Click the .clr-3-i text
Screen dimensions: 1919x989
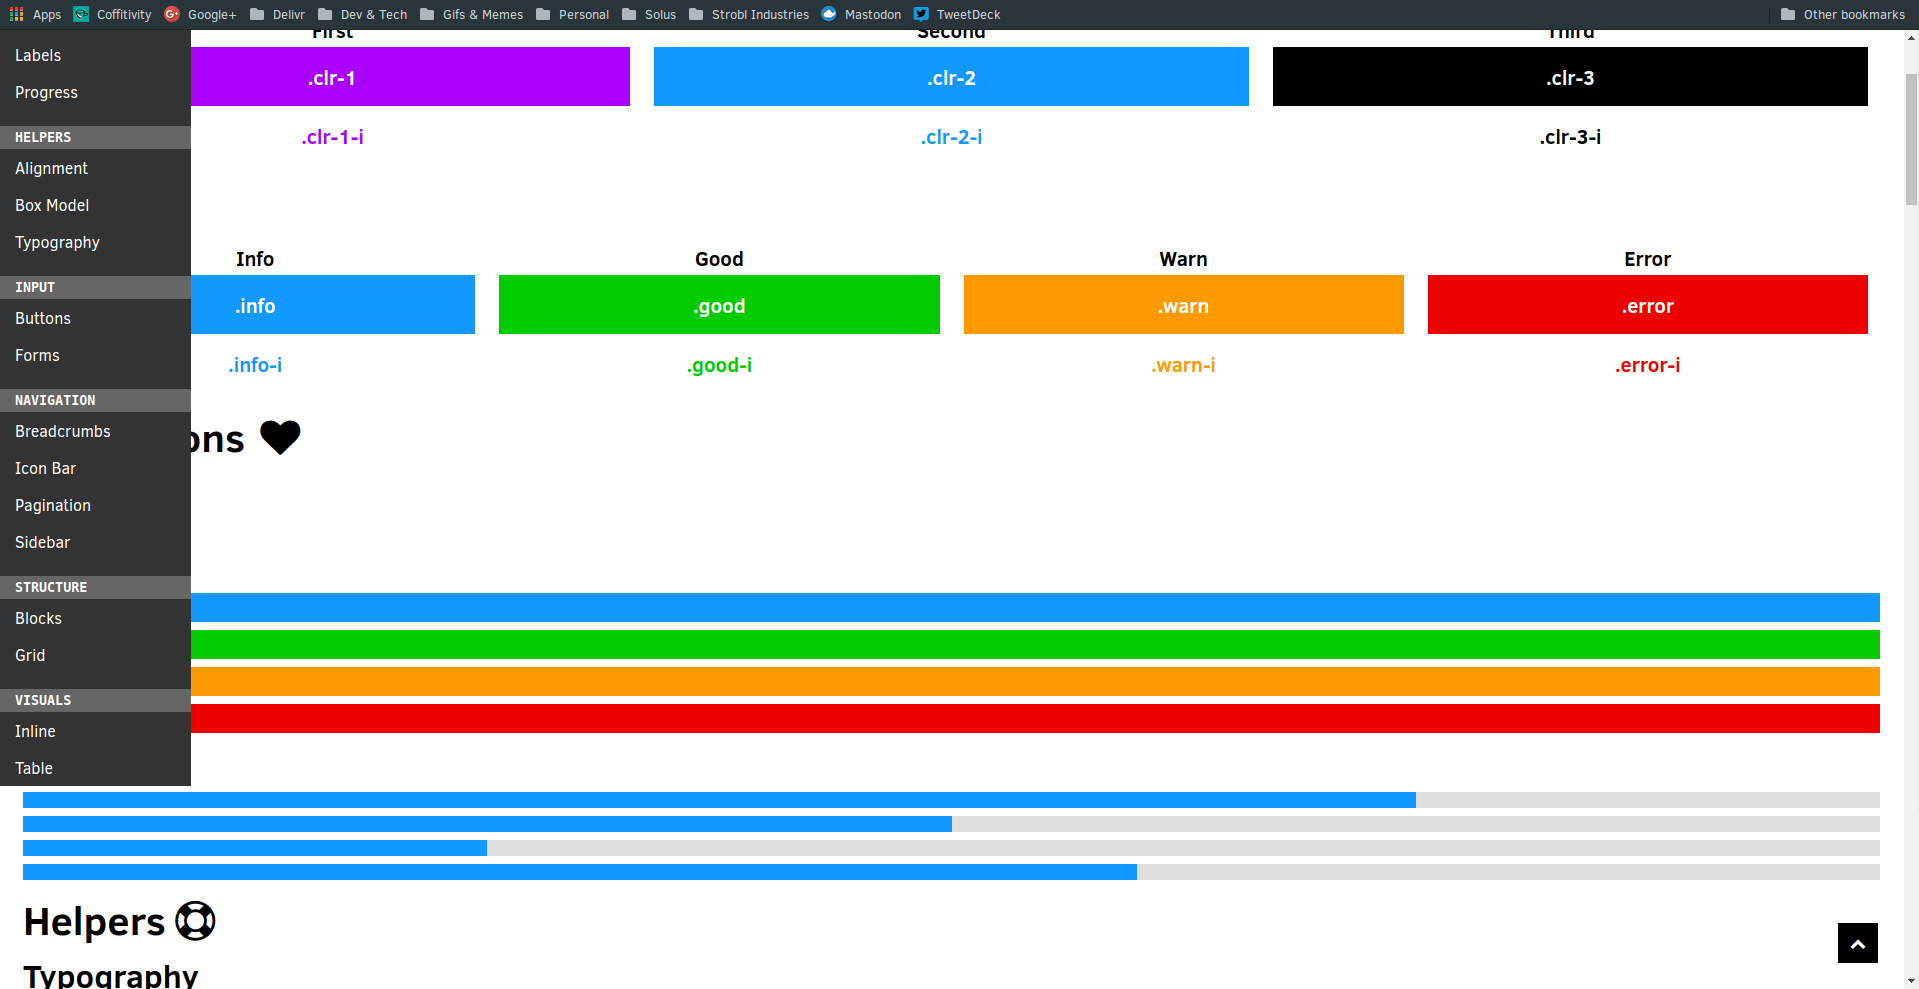tap(1570, 137)
